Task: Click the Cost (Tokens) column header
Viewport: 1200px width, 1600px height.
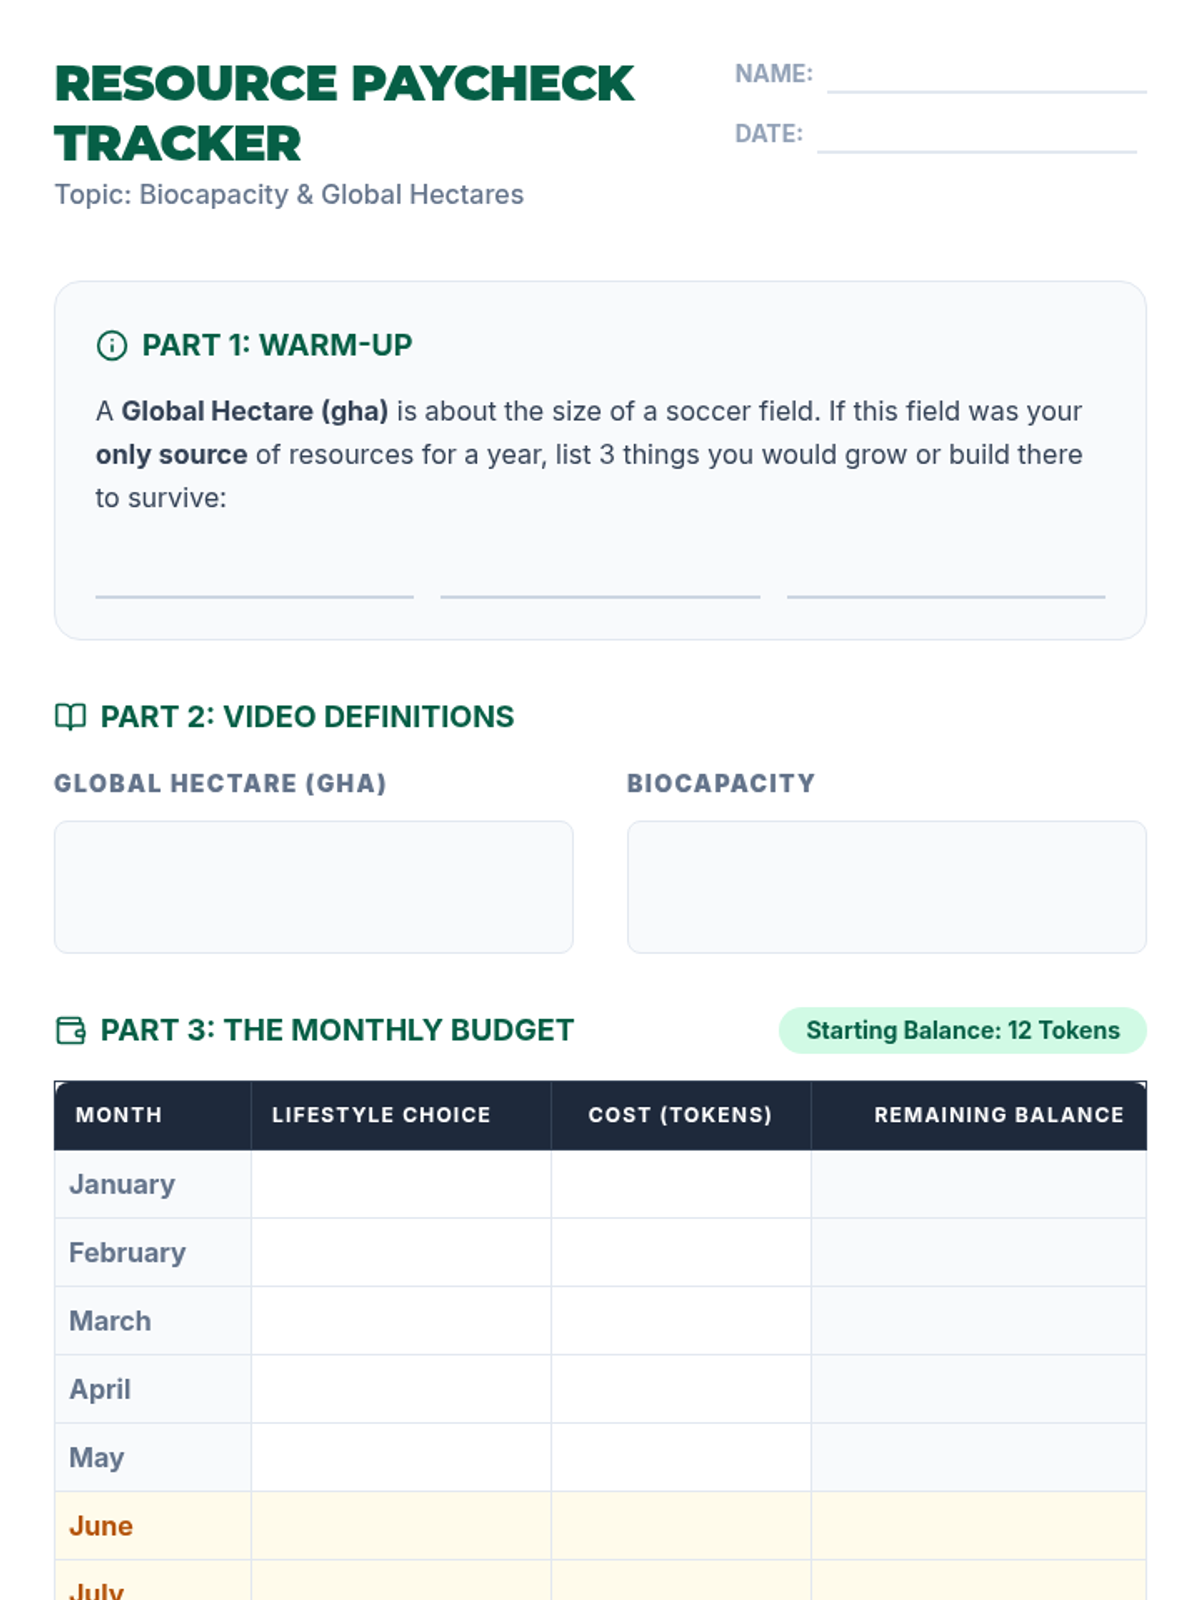Action: coord(680,1115)
